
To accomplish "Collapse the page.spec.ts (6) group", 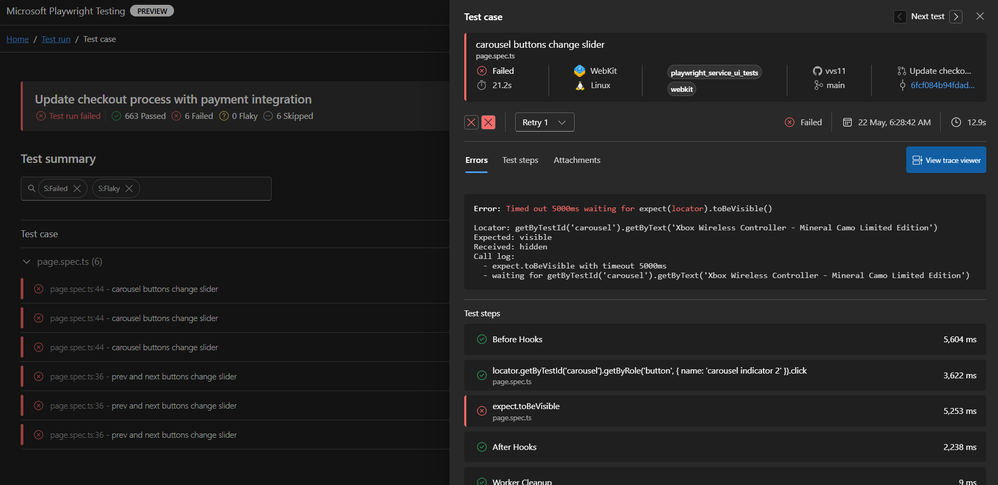I will (x=26, y=262).
